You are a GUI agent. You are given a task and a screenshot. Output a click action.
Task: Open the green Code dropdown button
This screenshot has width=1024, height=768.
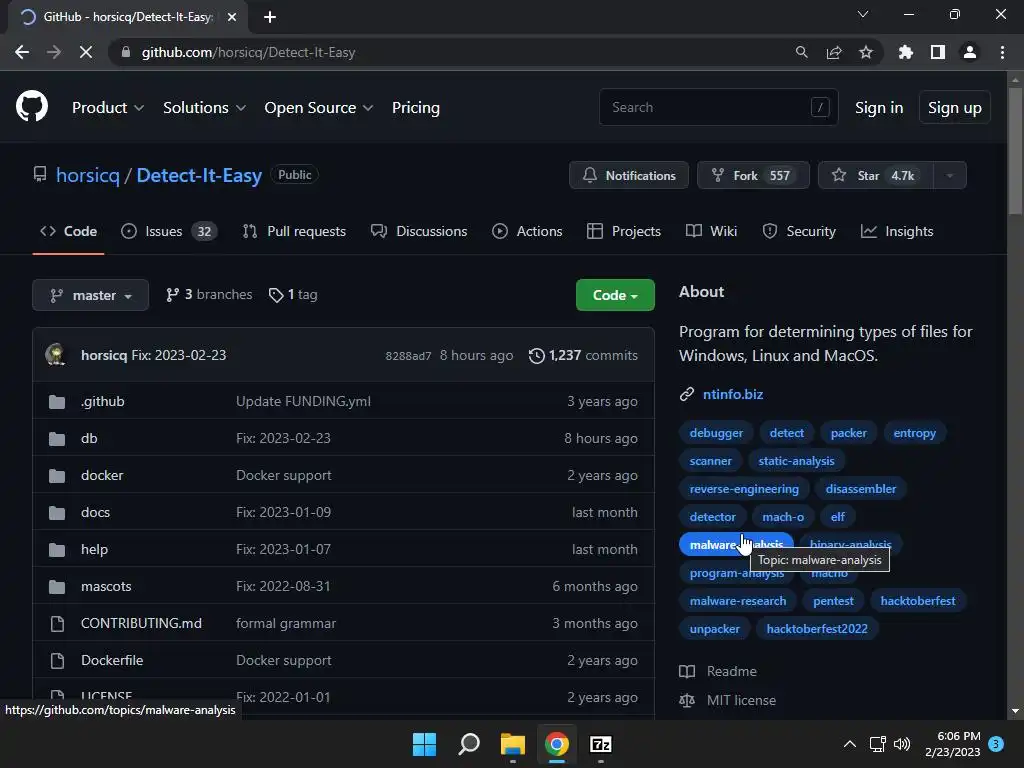click(x=615, y=295)
